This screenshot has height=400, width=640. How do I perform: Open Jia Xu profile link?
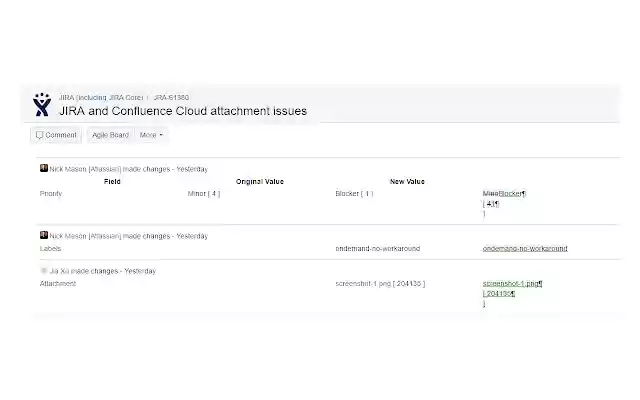click(60, 271)
